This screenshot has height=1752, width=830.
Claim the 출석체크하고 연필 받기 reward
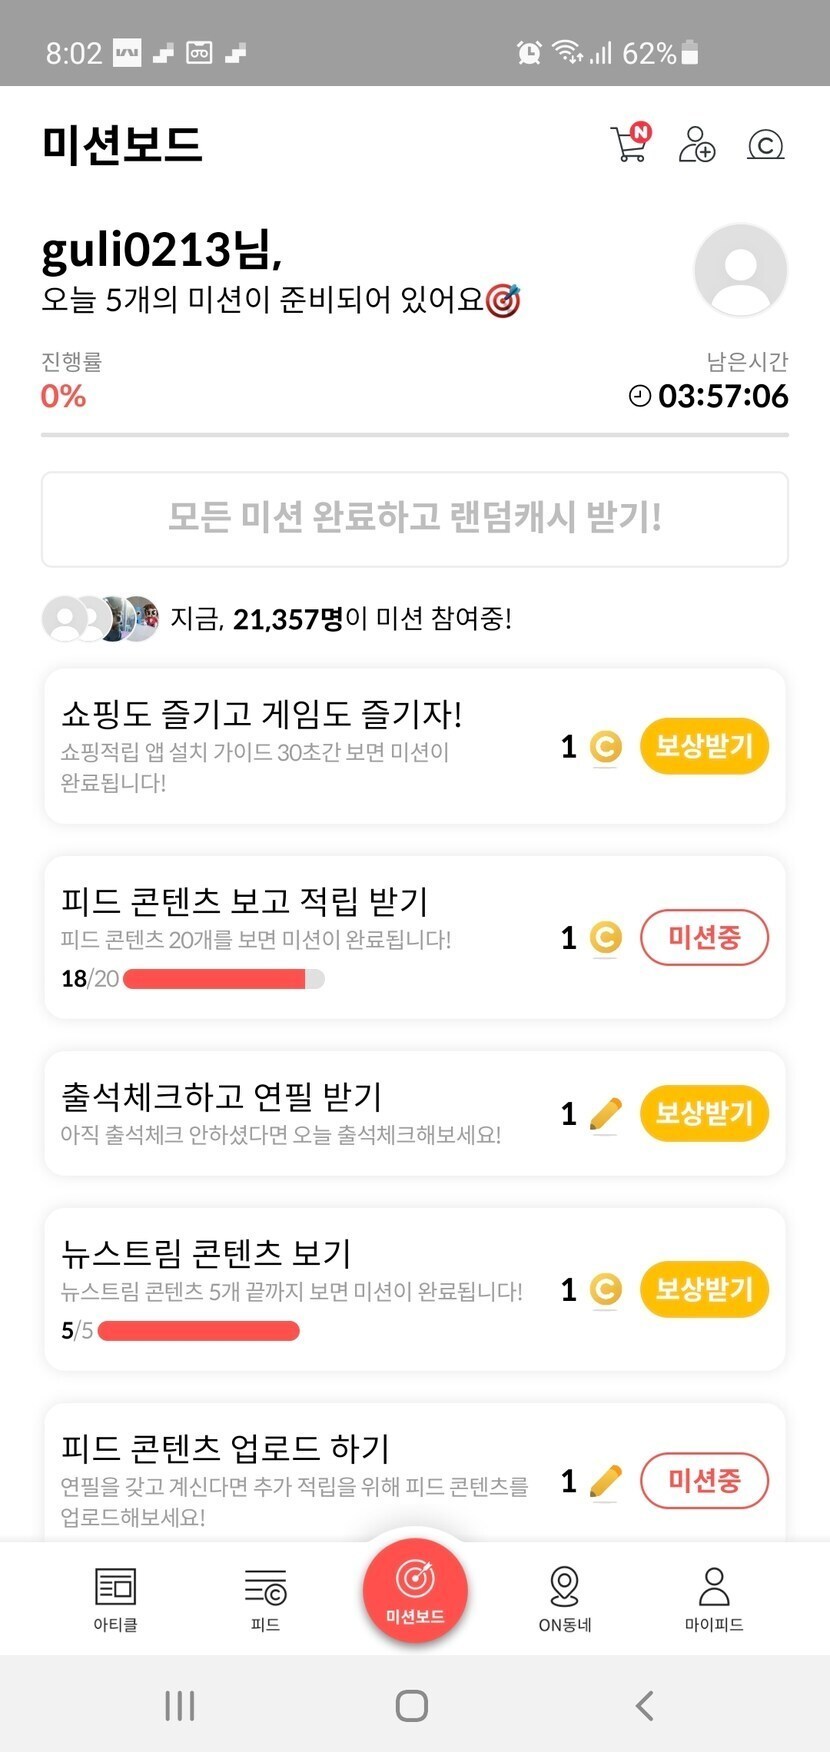704,1113
